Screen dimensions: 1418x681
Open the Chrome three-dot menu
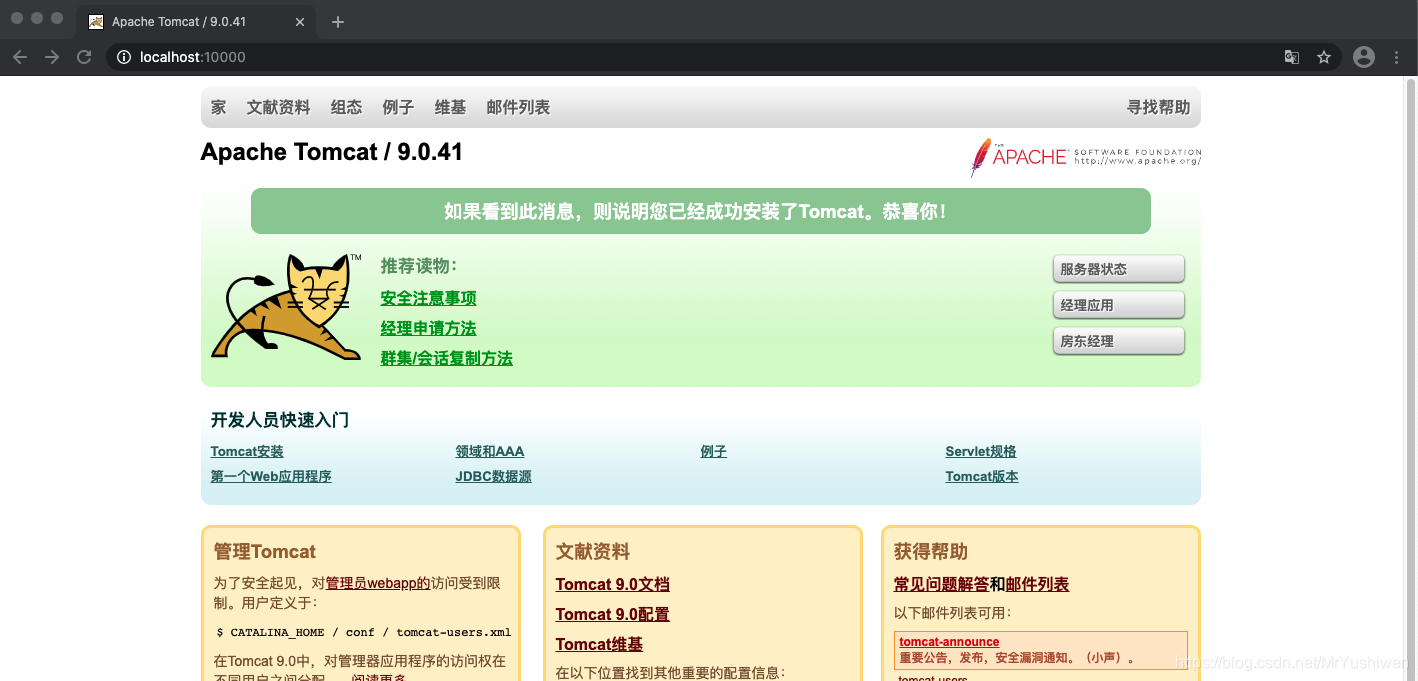pyautogui.click(x=1397, y=57)
